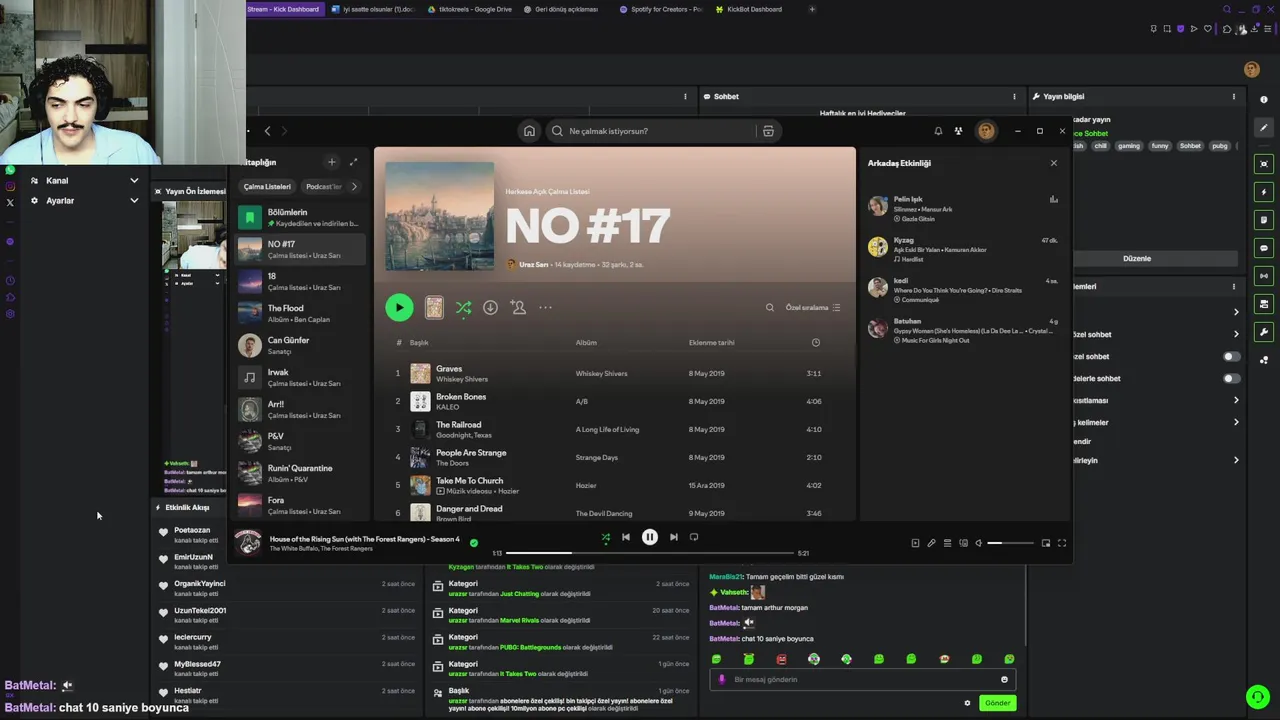Open the Spotify friends activity icon

click(958, 131)
